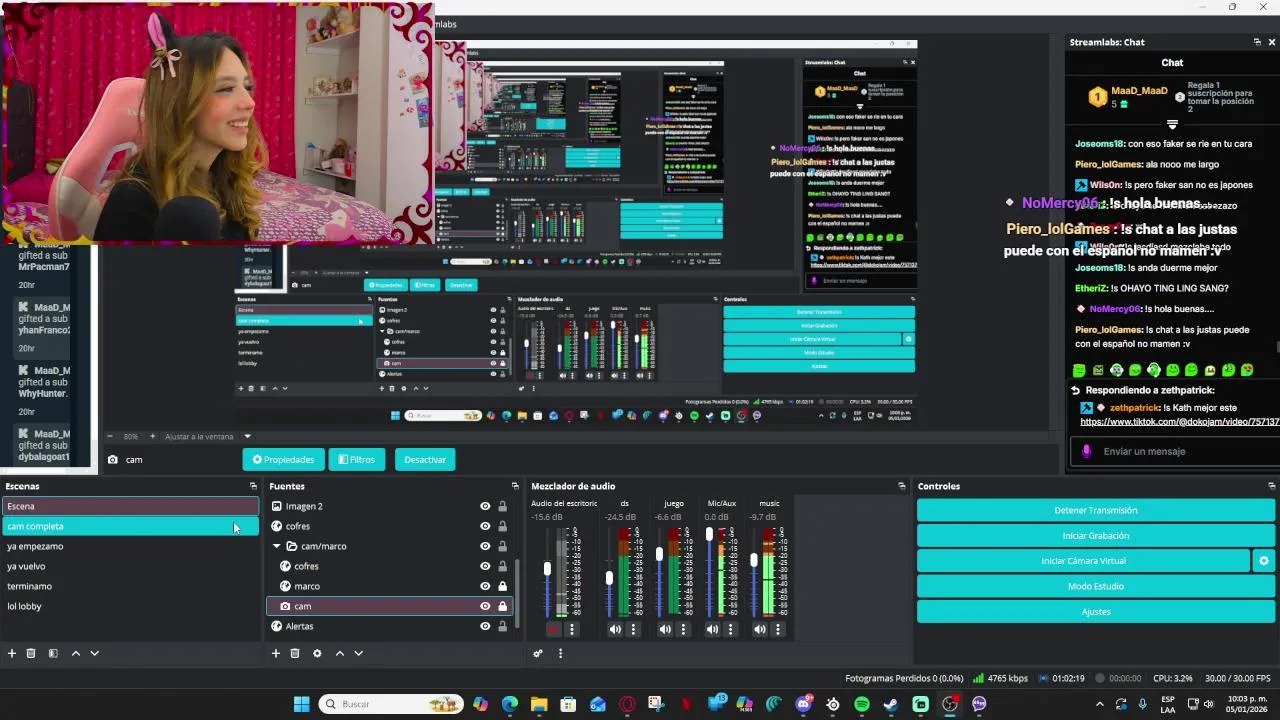Open Filtros for the cam source

(357, 459)
